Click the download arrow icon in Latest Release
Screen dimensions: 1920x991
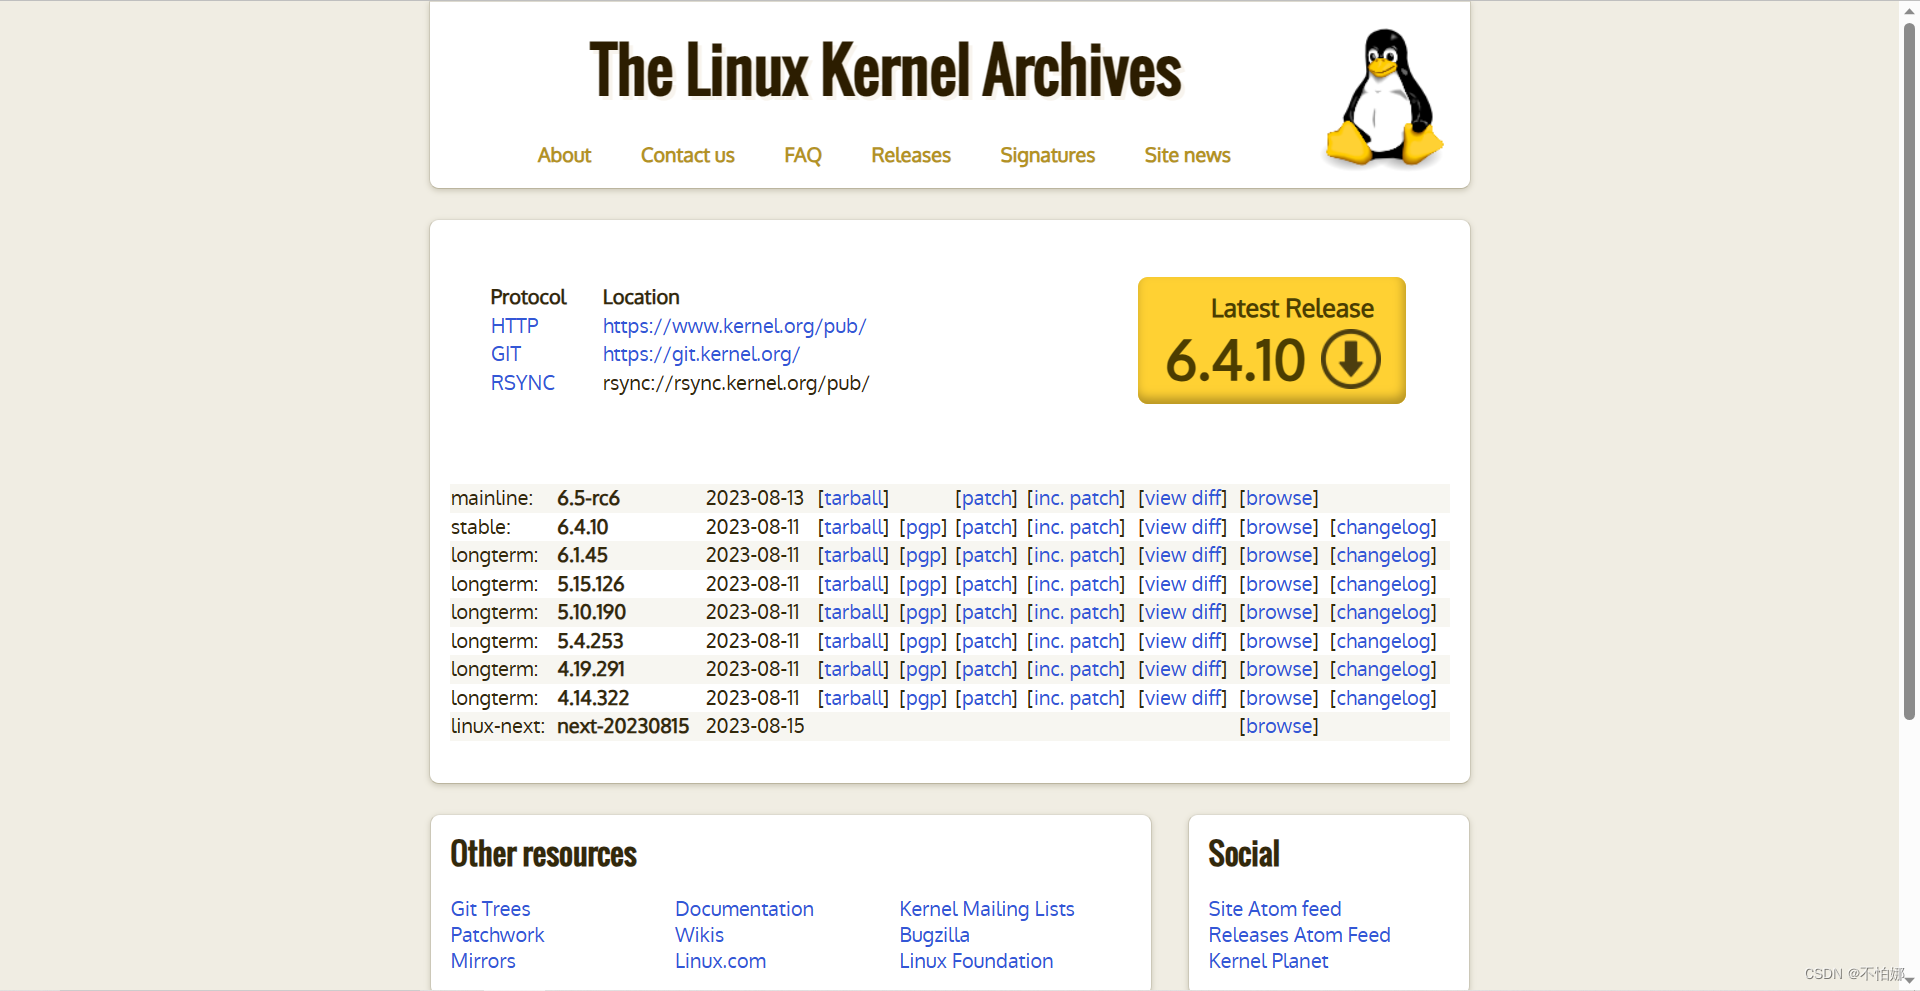pyautogui.click(x=1350, y=358)
